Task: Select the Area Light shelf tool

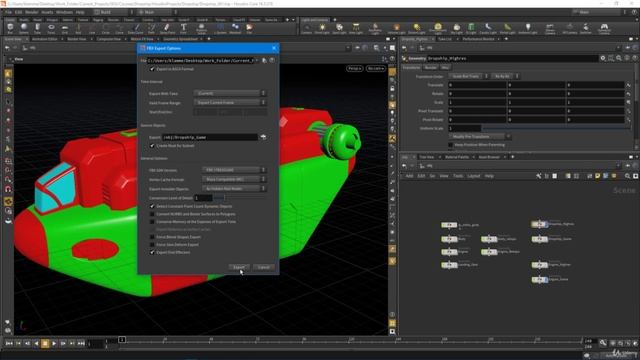Action: [356, 29]
